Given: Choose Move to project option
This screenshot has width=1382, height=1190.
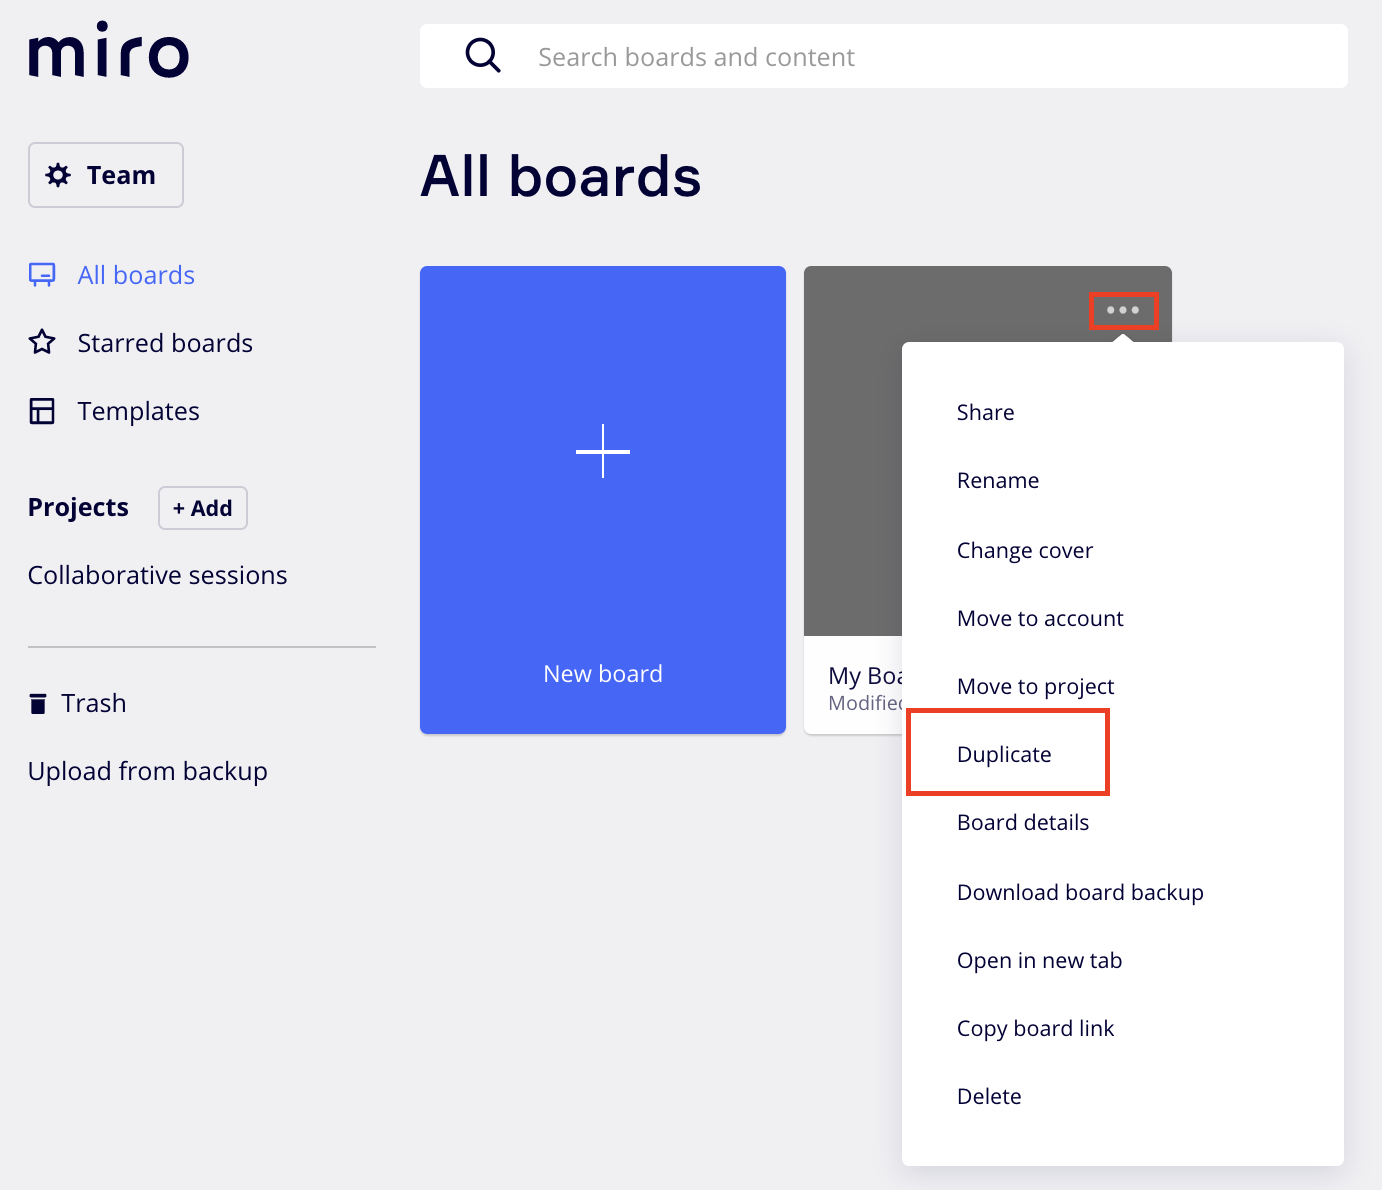Looking at the screenshot, I should coord(1035,687).
